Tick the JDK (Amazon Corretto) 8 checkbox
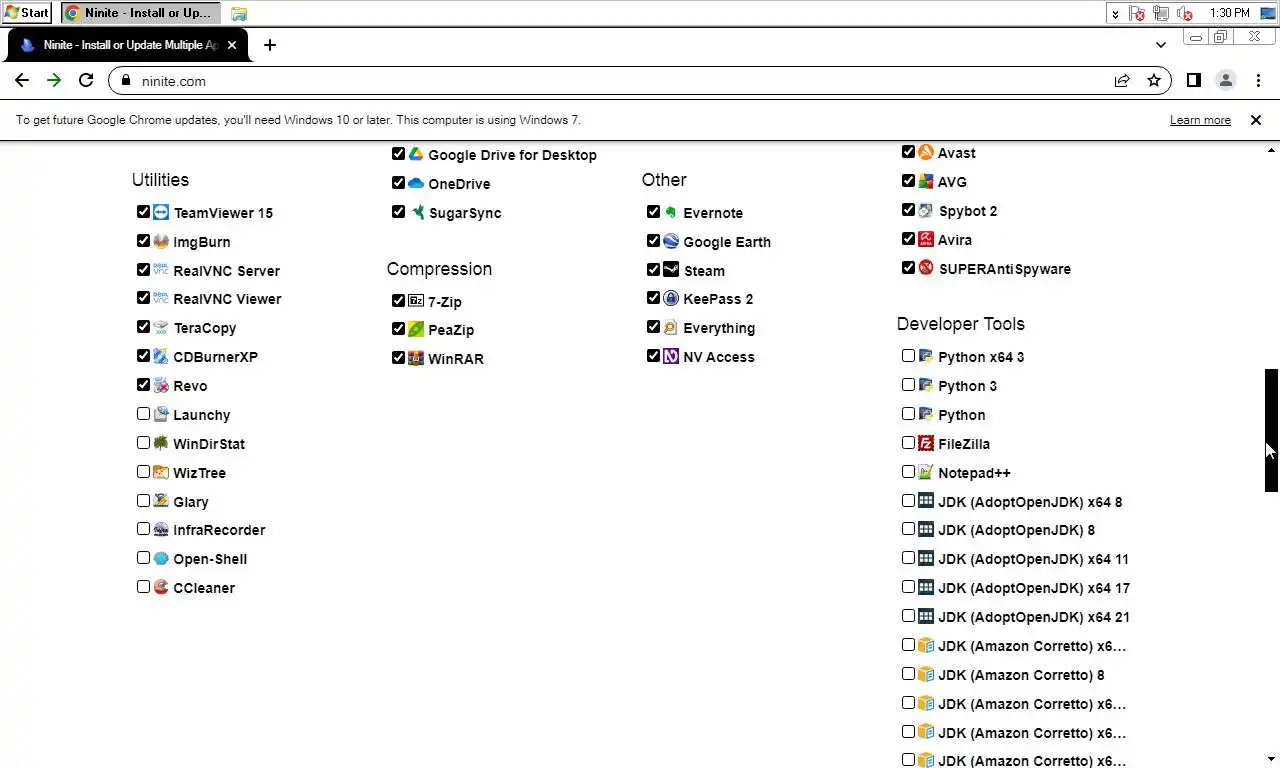The height and width of the screenshot is (768, 1280). coord(908,674)
